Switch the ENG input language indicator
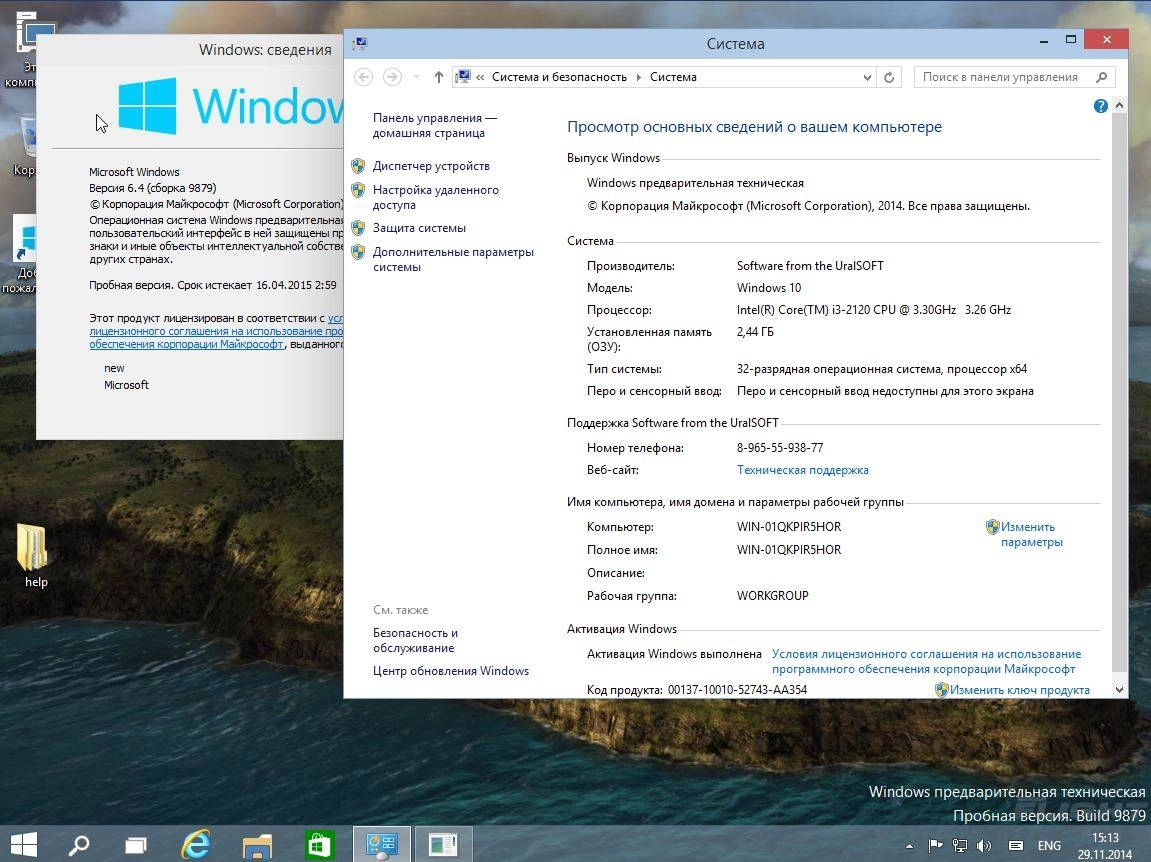1151x862 pixels. click(1049, 846)
